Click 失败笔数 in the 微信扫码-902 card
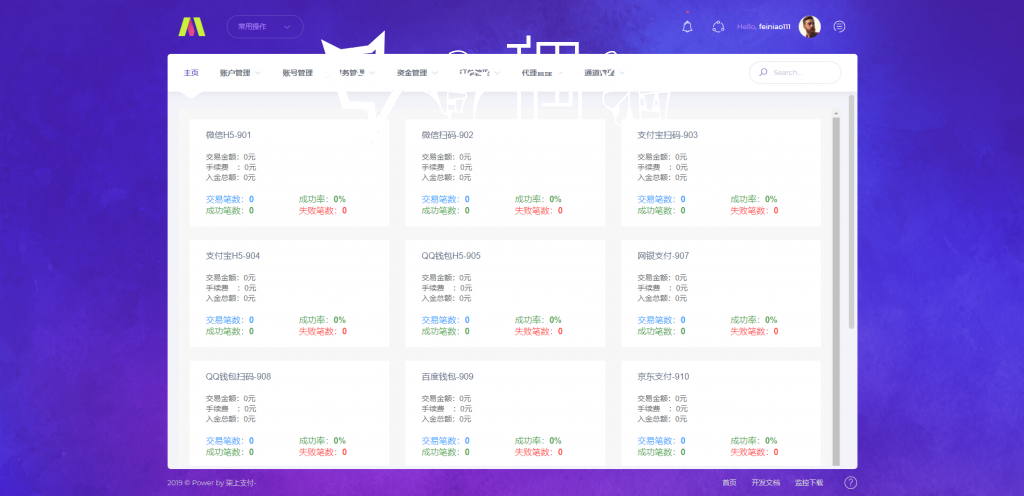 click(539, 211)
